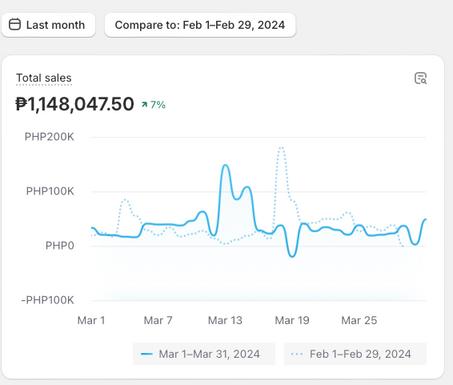The height and width of the screenshot is (385, 453).
Task: Toggle the Feb 1–Feb 29, 2024 legend series
Action: [355, 354]
